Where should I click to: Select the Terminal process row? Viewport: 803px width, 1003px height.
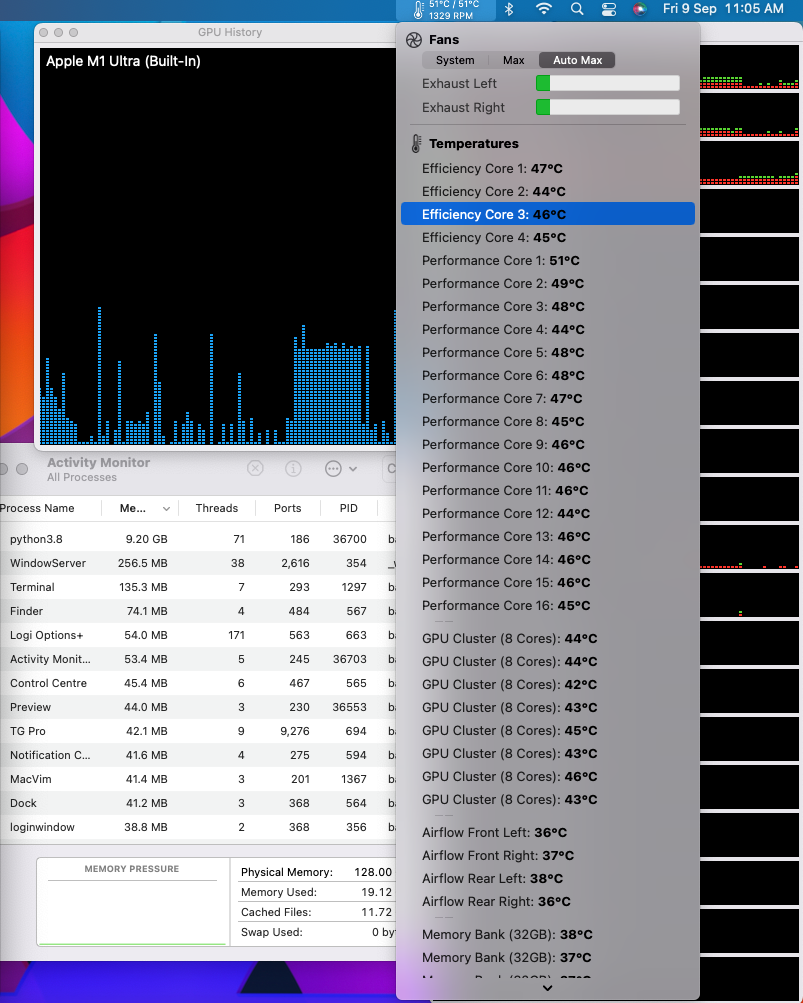pos(198,587)
